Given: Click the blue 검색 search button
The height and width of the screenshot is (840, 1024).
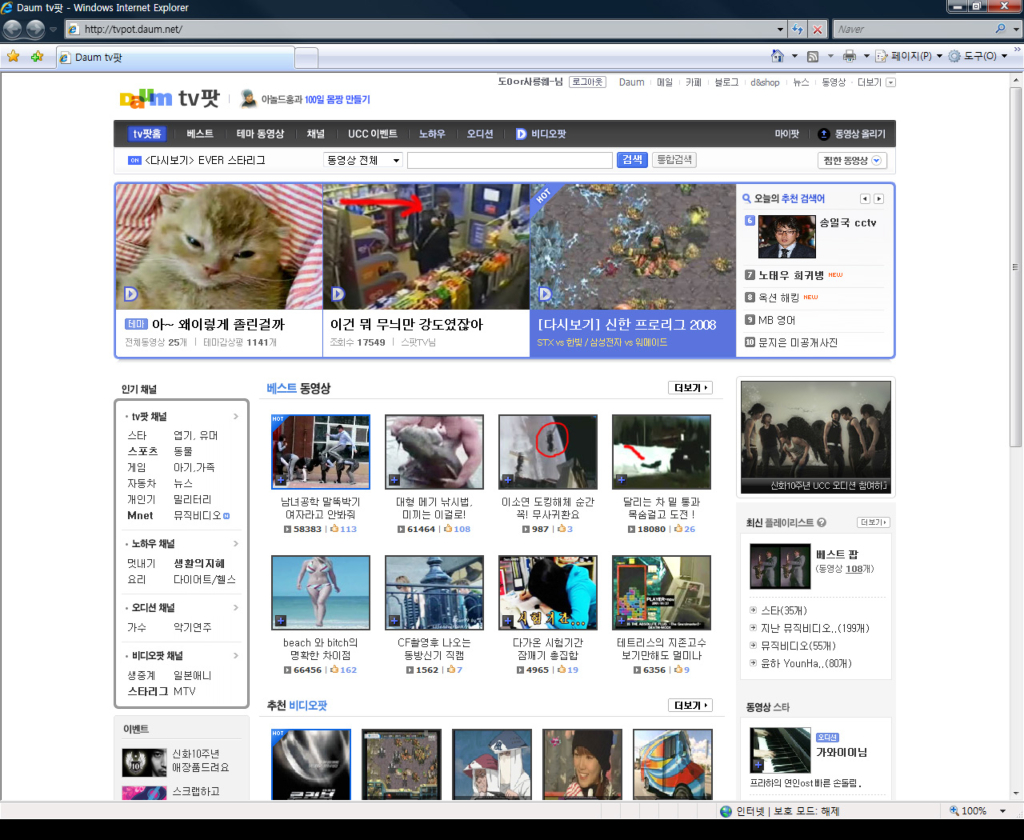Looking at the screenshot, I should click(x=632, y=160).
